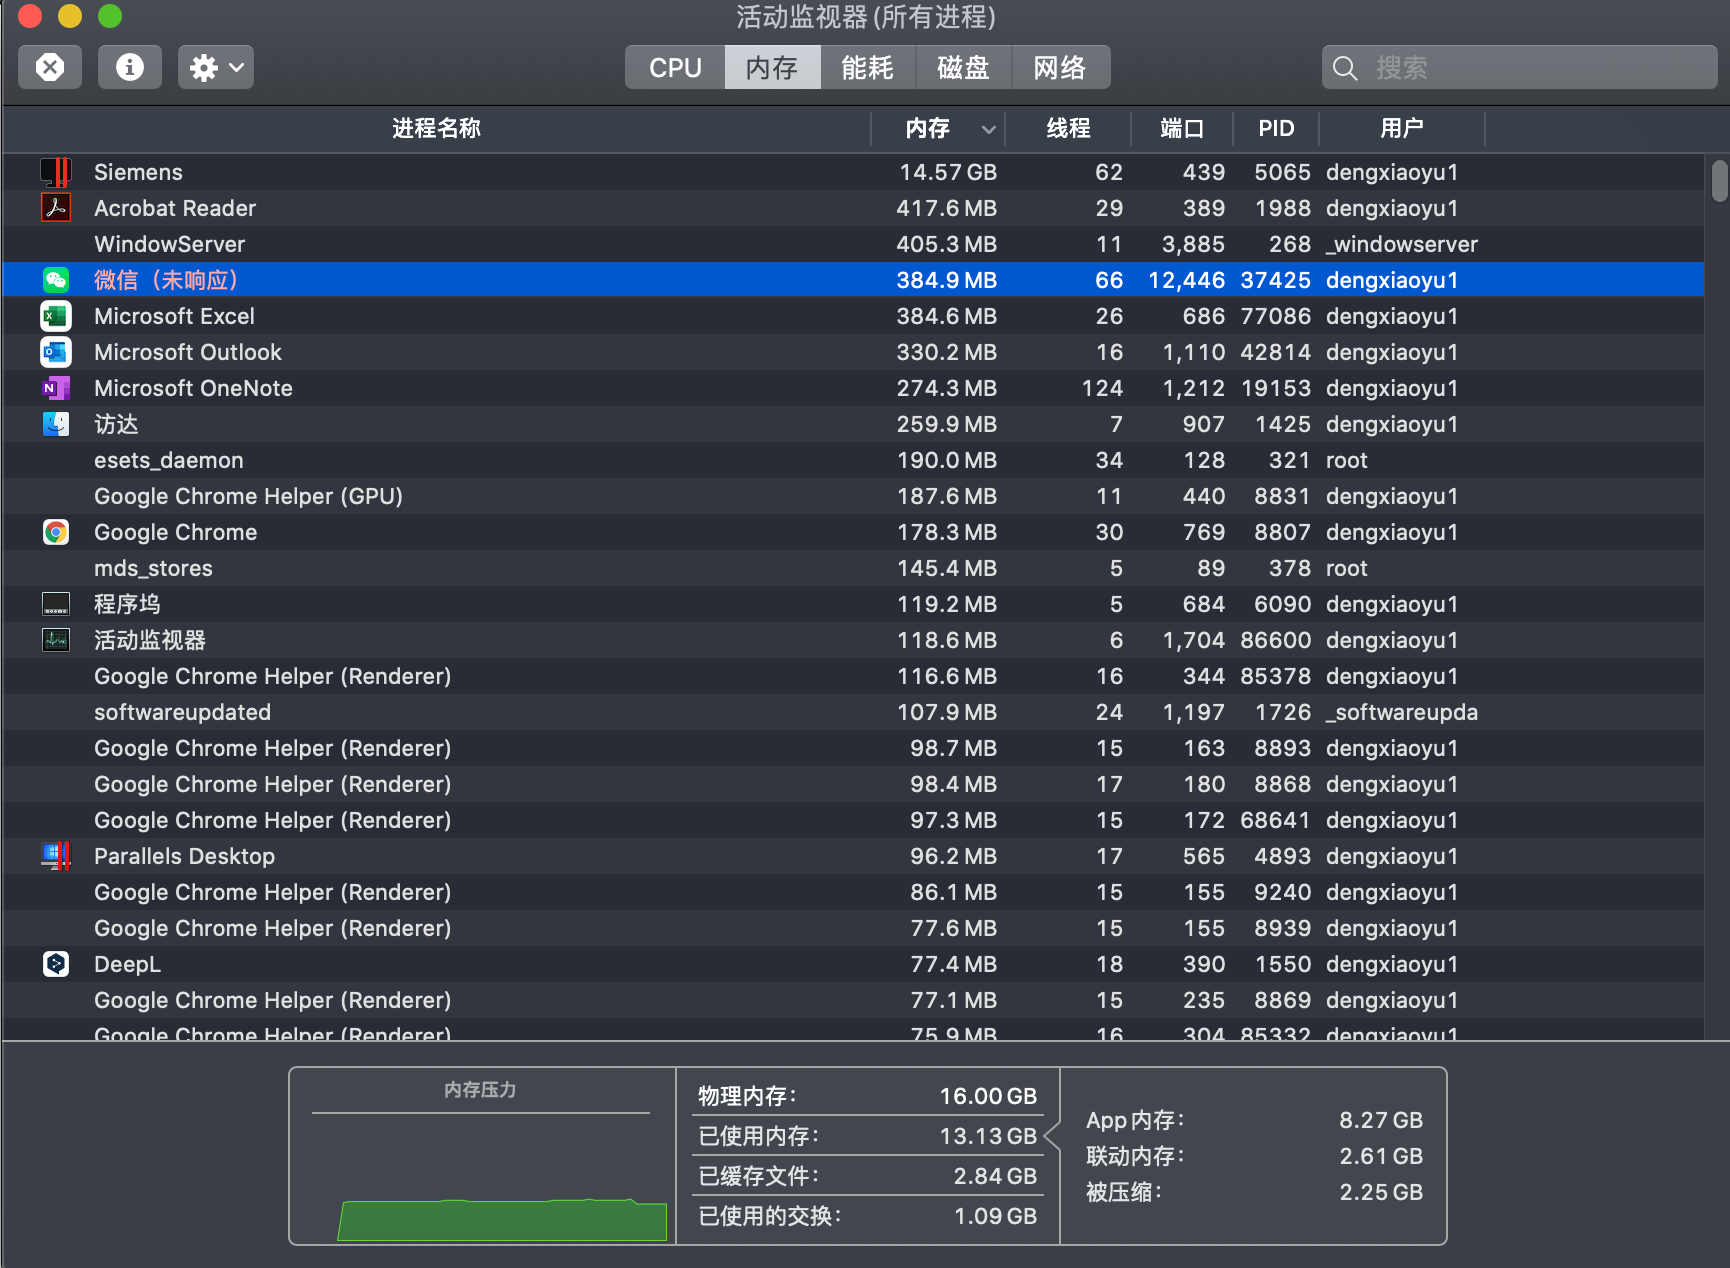Click the vertical scrollbar thumb

(1719, 181)
